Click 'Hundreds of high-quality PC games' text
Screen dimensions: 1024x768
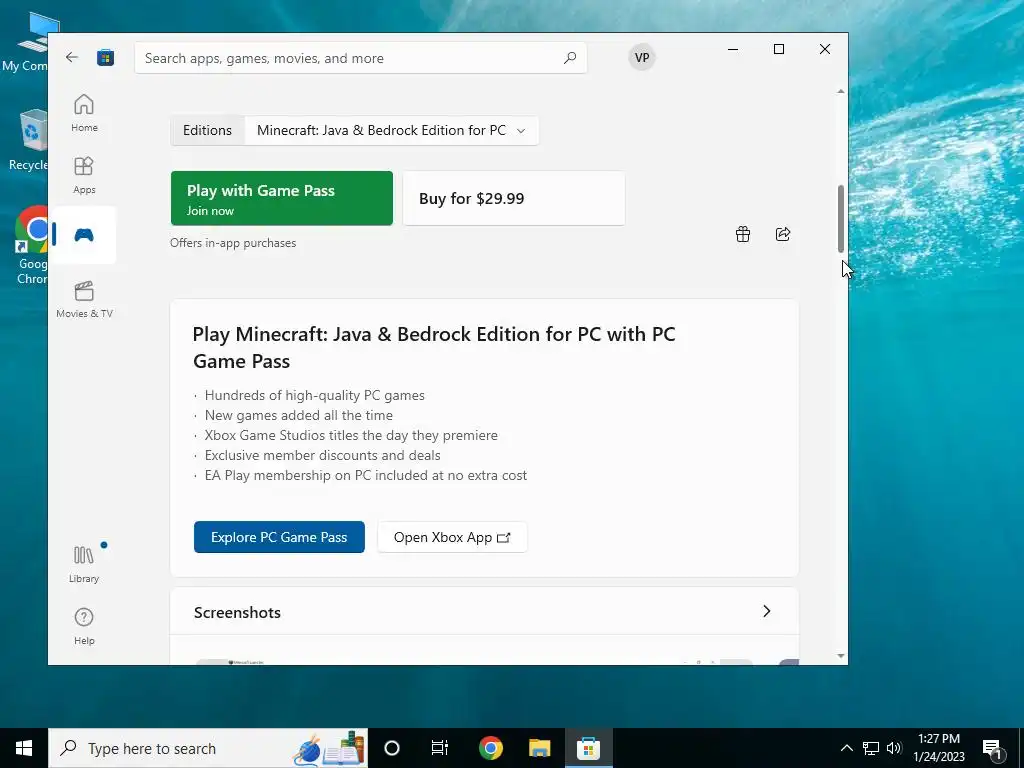[314, 395]
